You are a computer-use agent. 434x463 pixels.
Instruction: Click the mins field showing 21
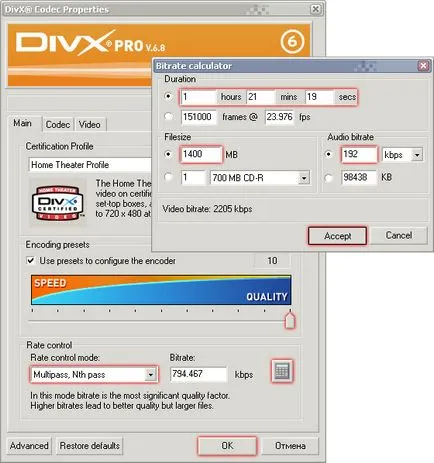260,97
